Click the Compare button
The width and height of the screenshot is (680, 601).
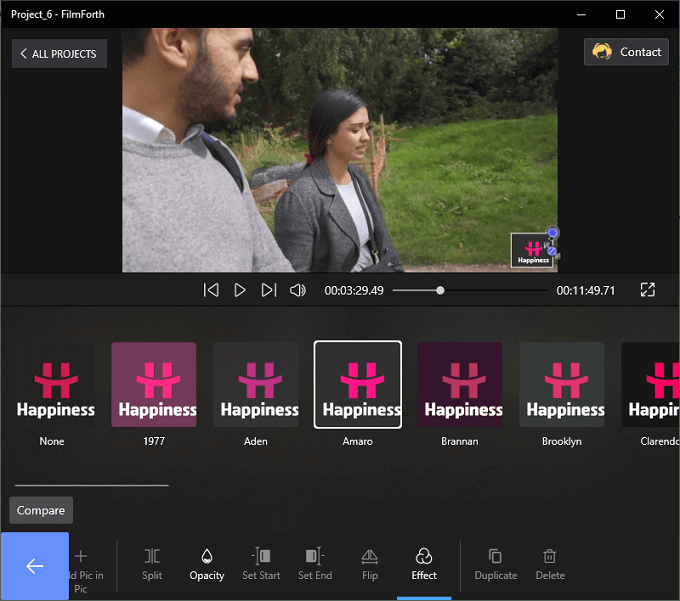[x=41, y=510]
